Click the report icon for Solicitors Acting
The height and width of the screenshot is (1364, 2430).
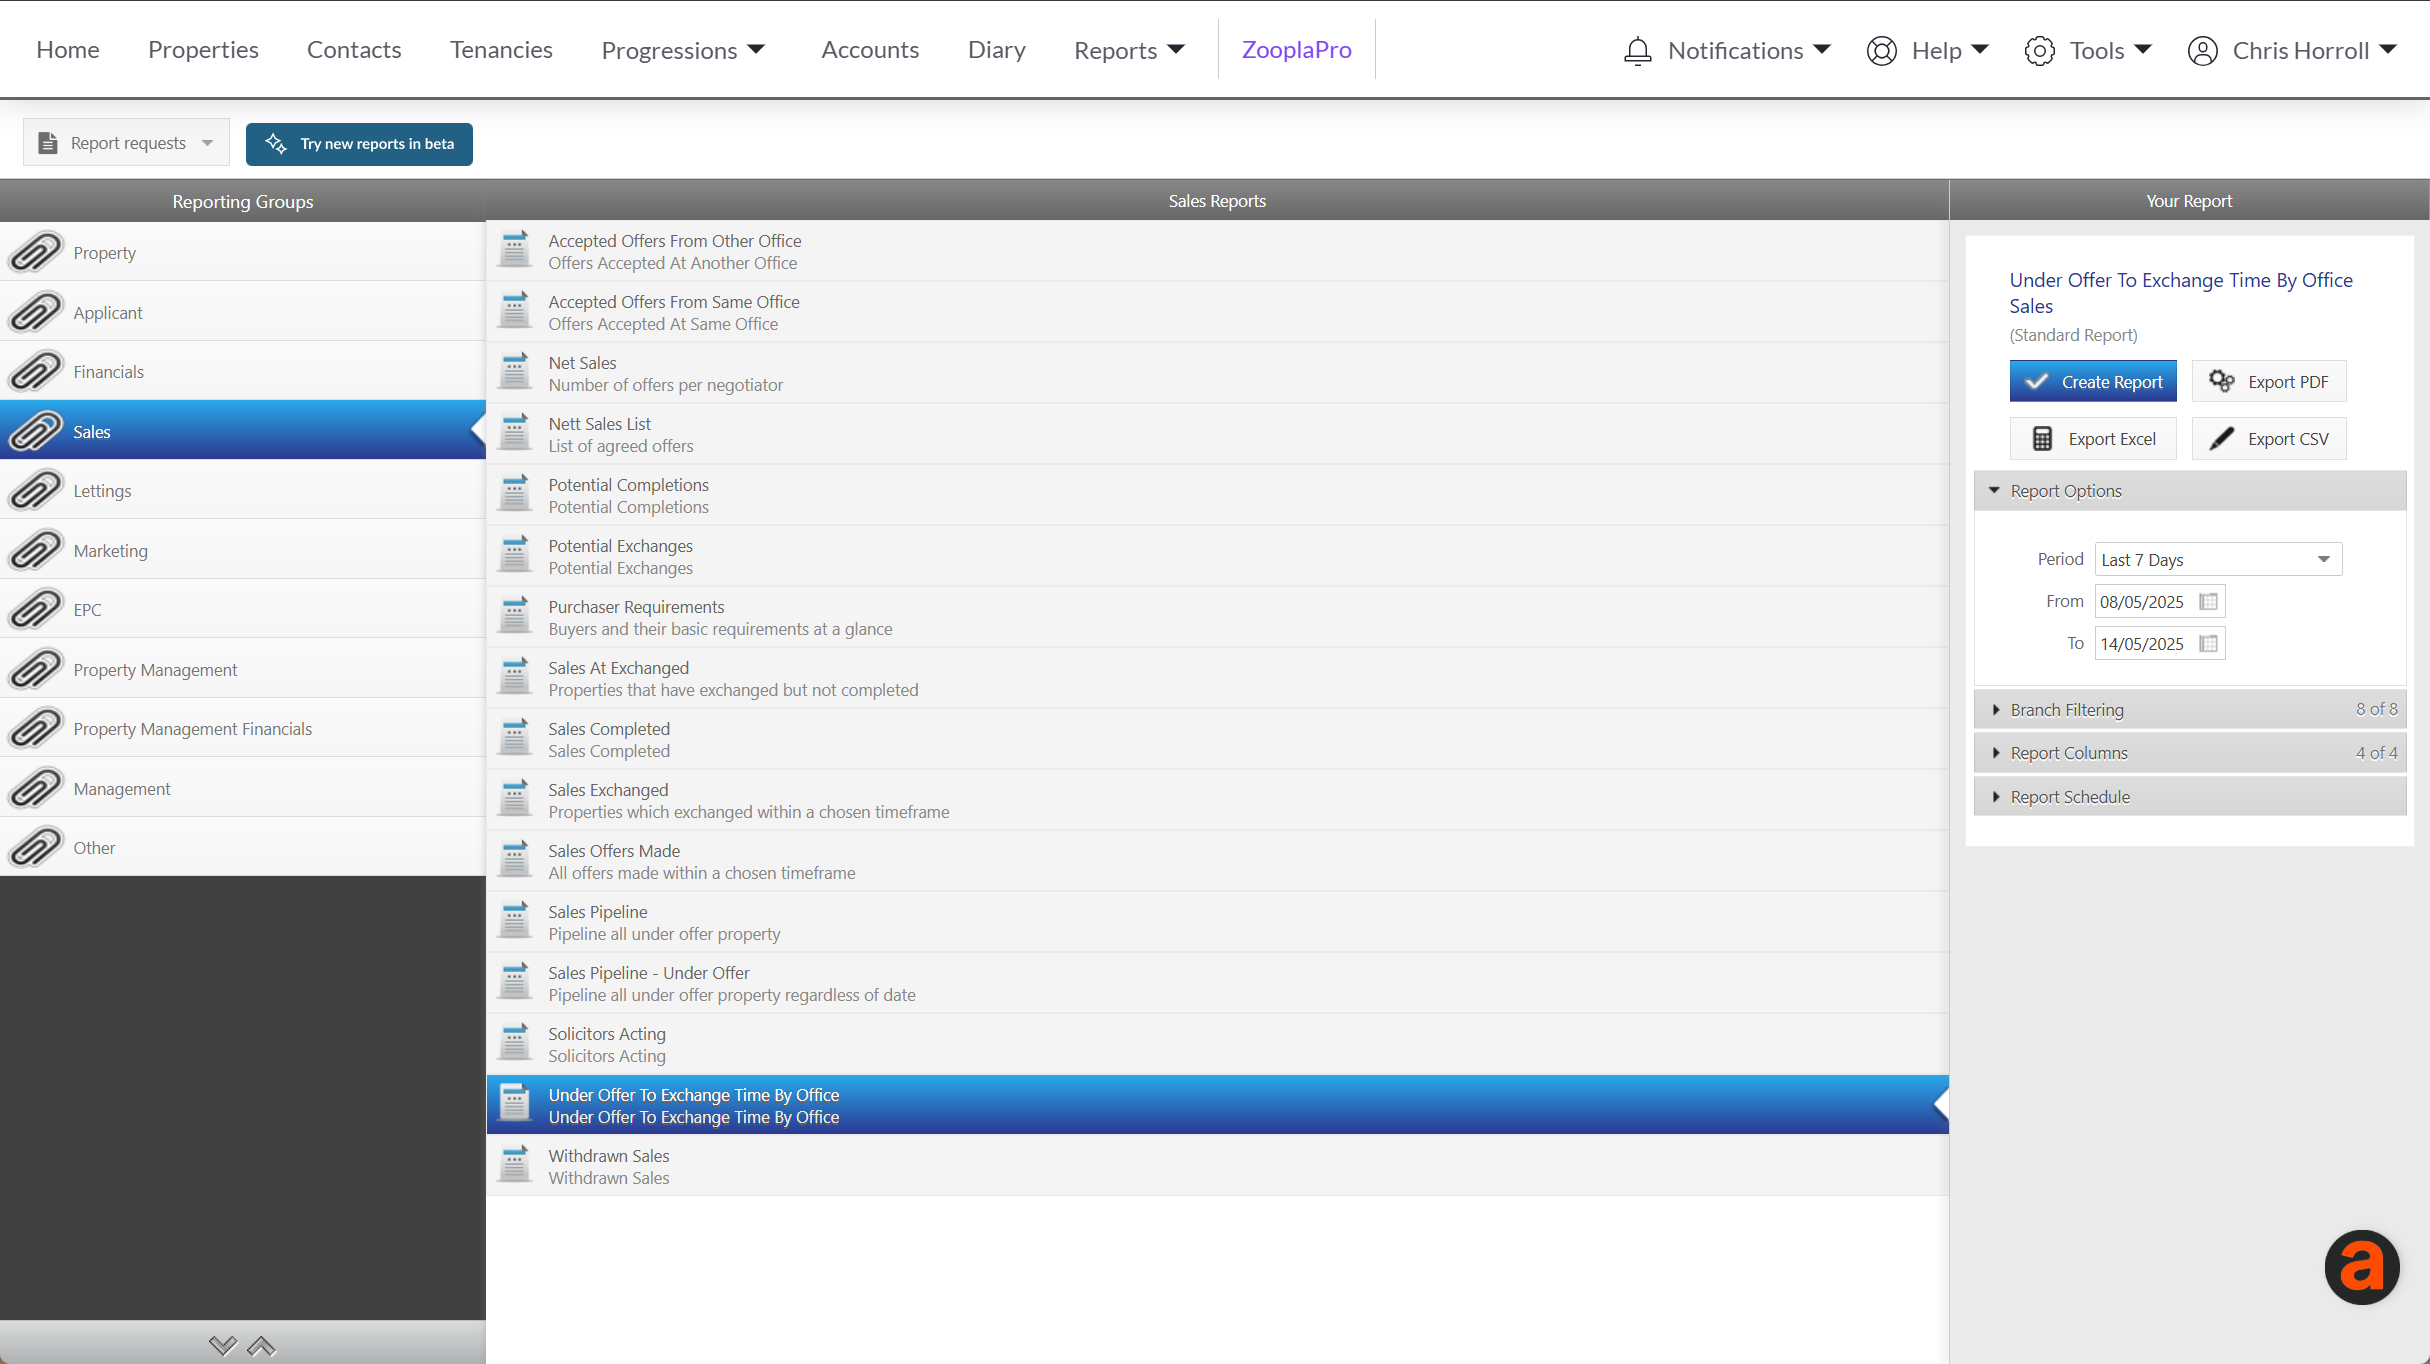click(515, 1043)
